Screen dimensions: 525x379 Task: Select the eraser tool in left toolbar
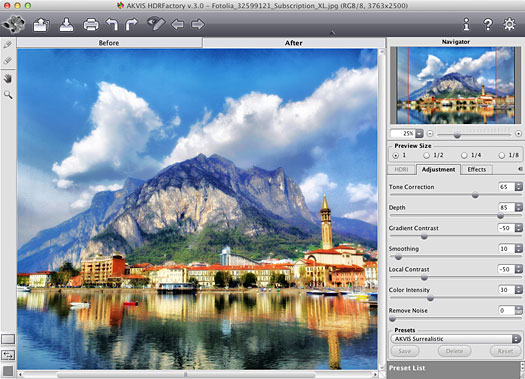coord(8,61)
